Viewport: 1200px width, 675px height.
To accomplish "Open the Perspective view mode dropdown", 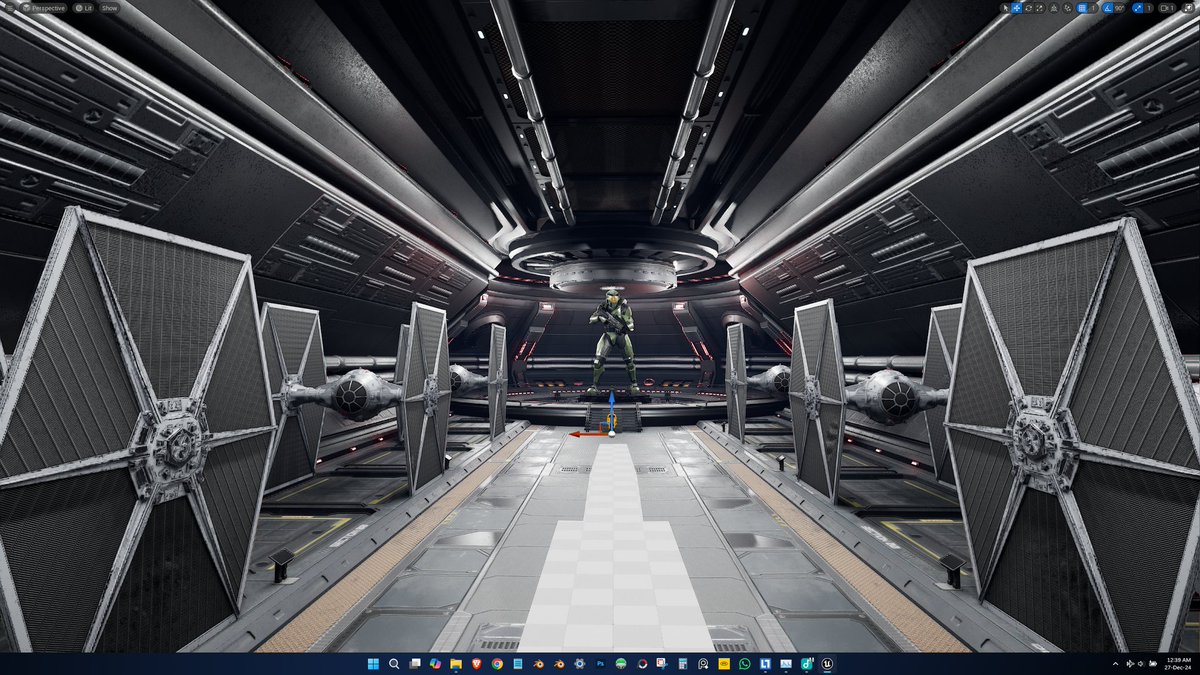I will (x=43, y=7).
